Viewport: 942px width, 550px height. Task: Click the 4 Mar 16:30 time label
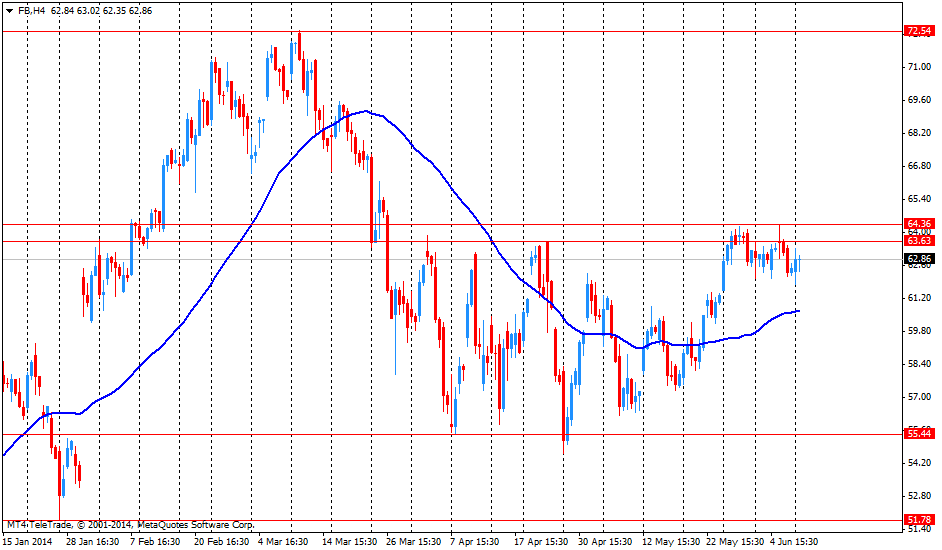pyautogui.click(x=283, y=542)
